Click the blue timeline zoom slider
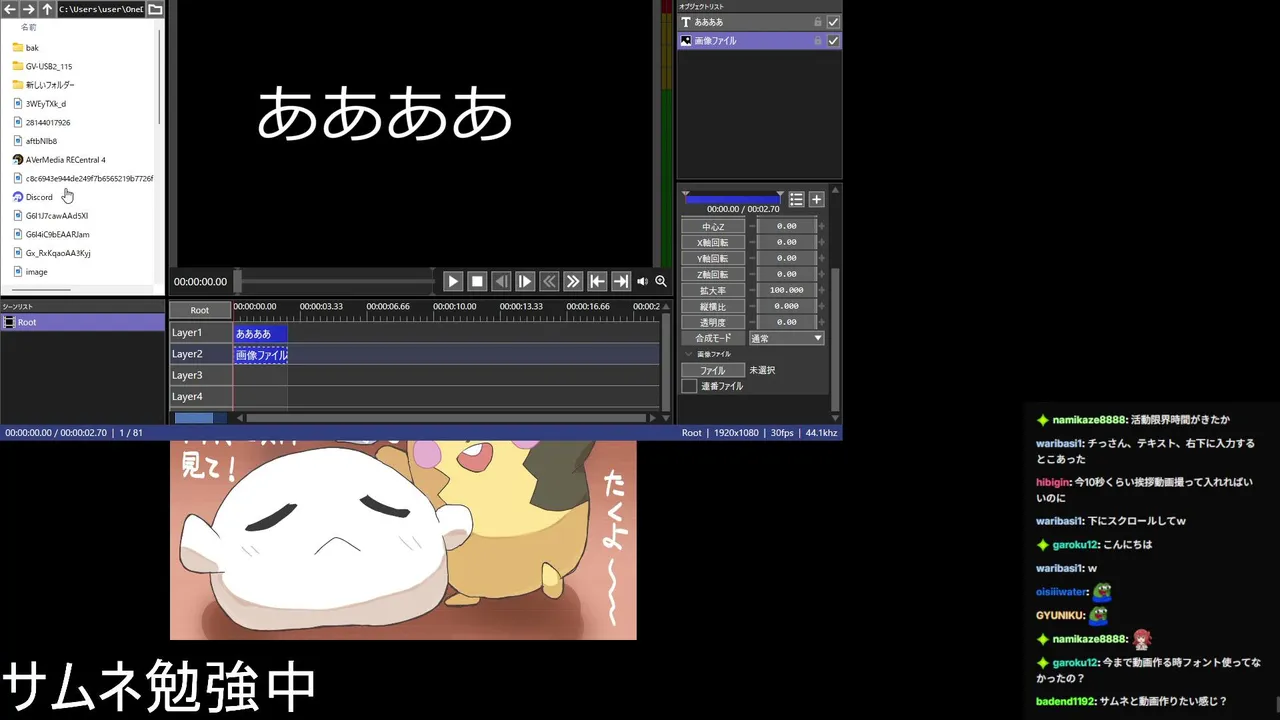 tap(201, 418)
